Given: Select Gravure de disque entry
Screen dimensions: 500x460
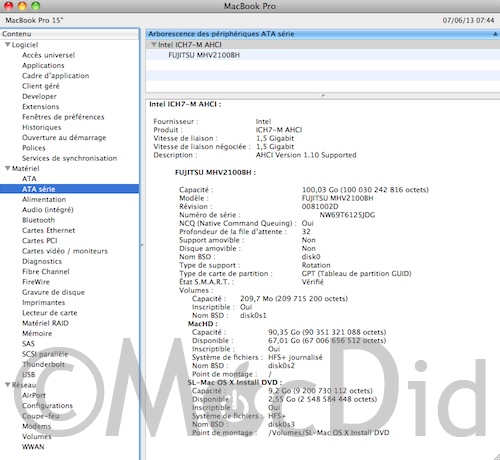Looking at the screenshot, I should pos(53,292).
